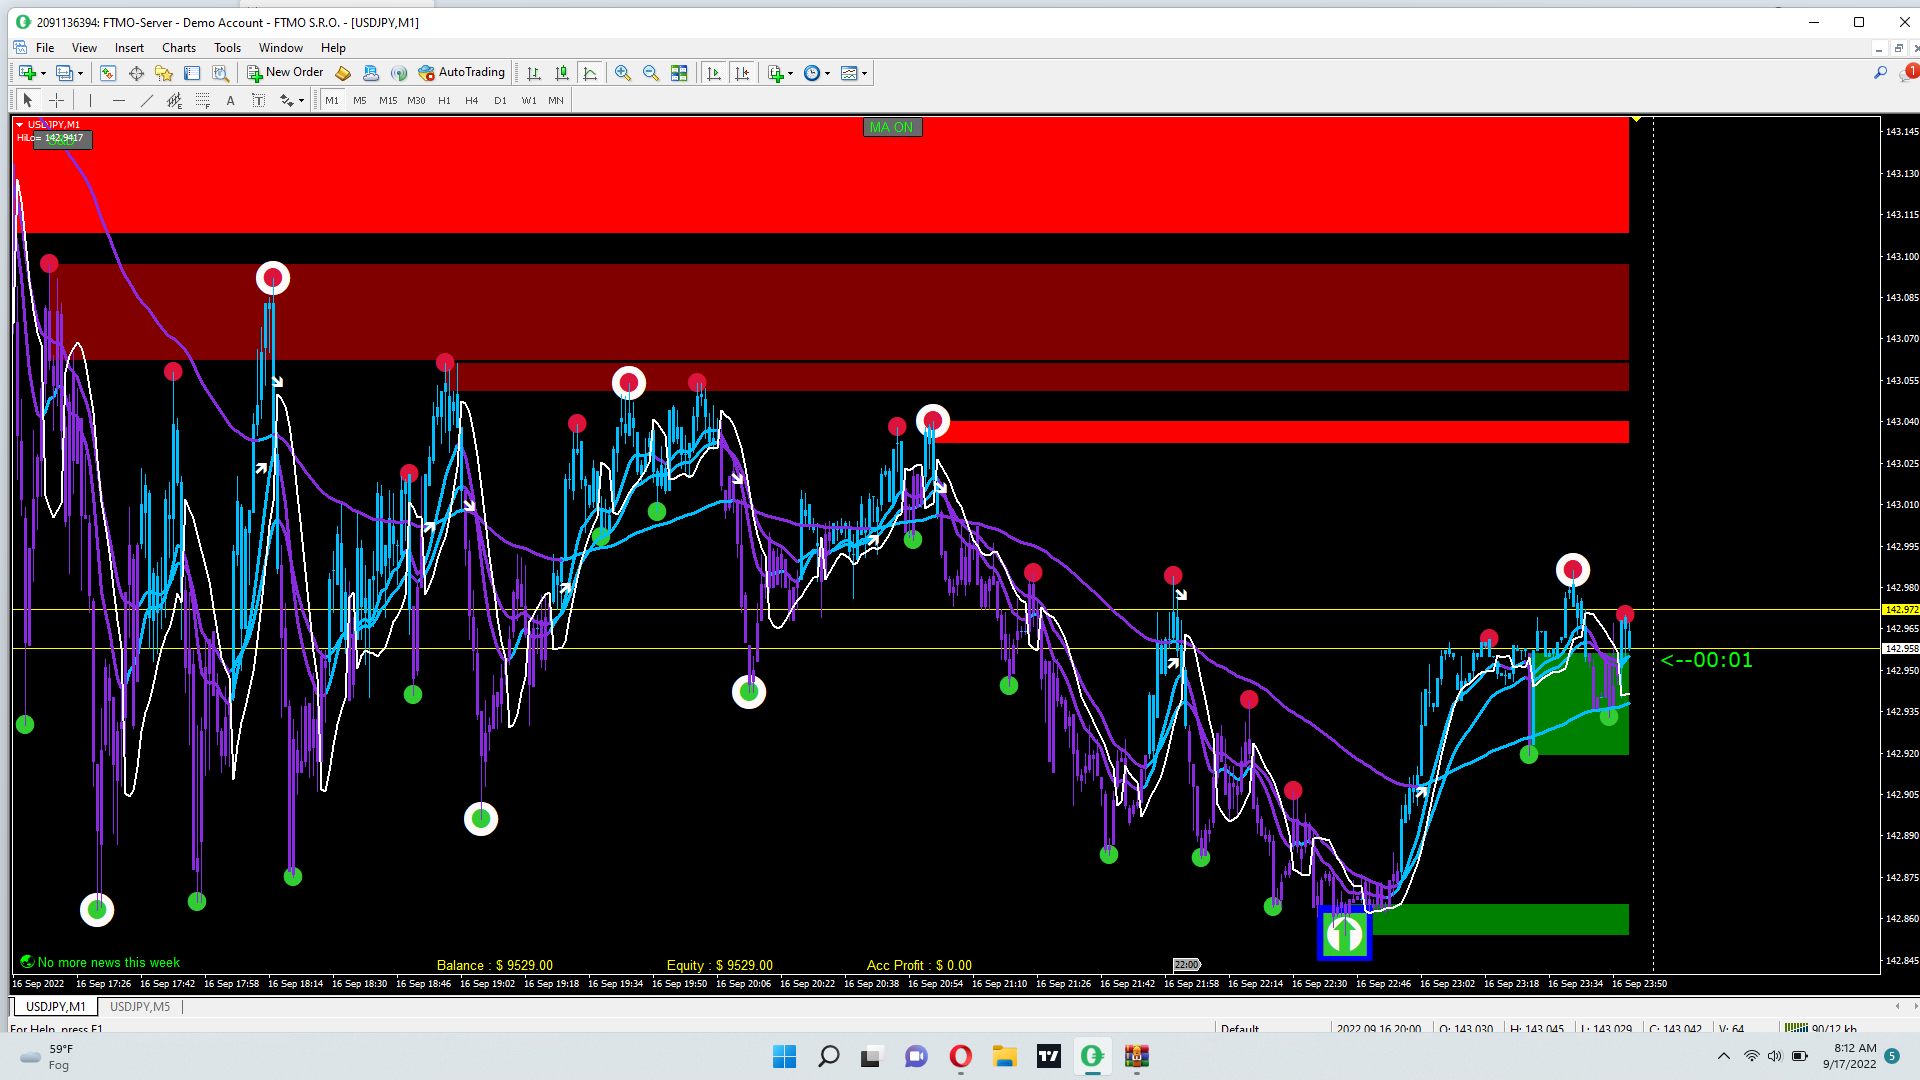1920x1080 pixels.
Task: Toggle chart Auto Scroll
Action: pos(713,73)
